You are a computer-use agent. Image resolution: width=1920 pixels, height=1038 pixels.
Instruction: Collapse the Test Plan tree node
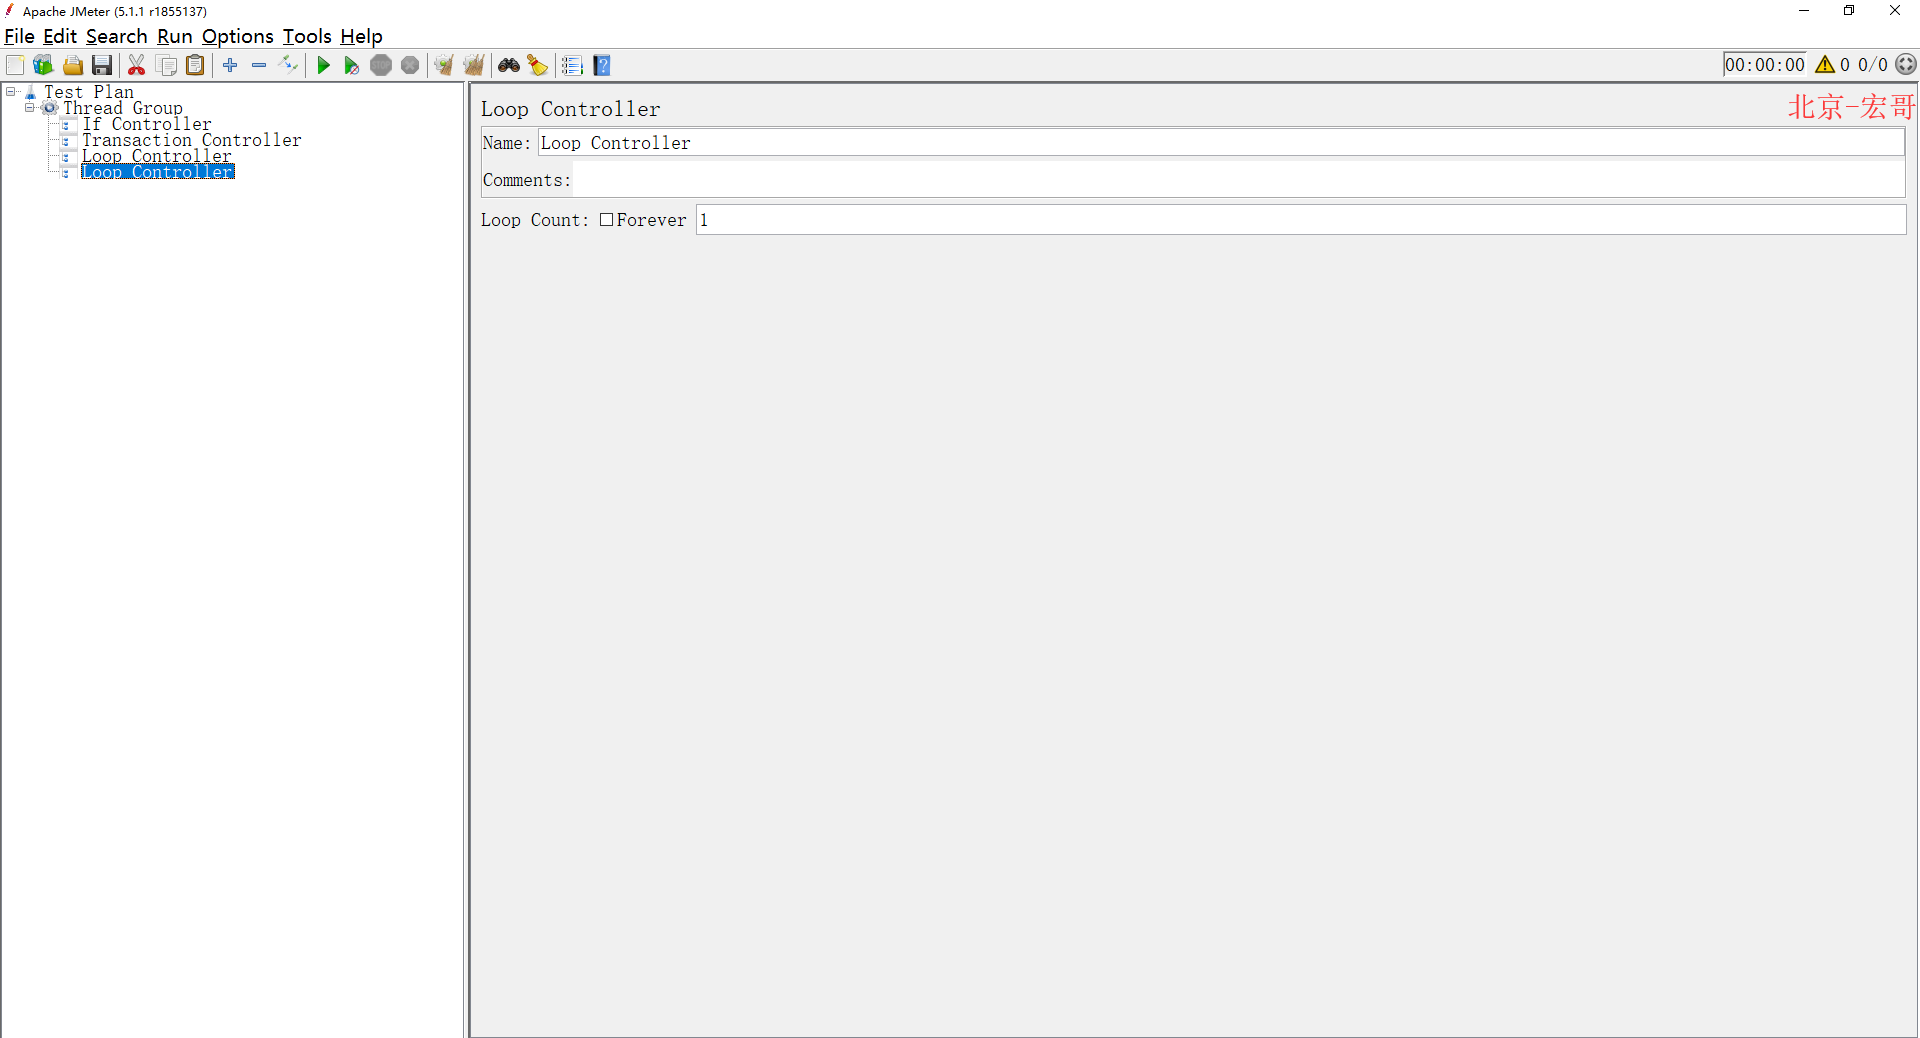coord(11,92)
